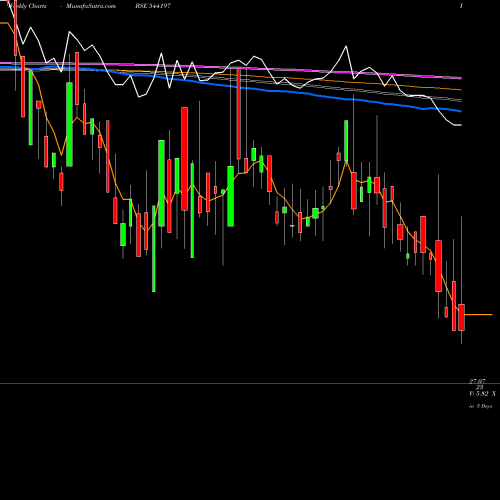Screen dimensions: 500x500
Task: Click the 'in 5 Days' label
Action: coord(480,406)
